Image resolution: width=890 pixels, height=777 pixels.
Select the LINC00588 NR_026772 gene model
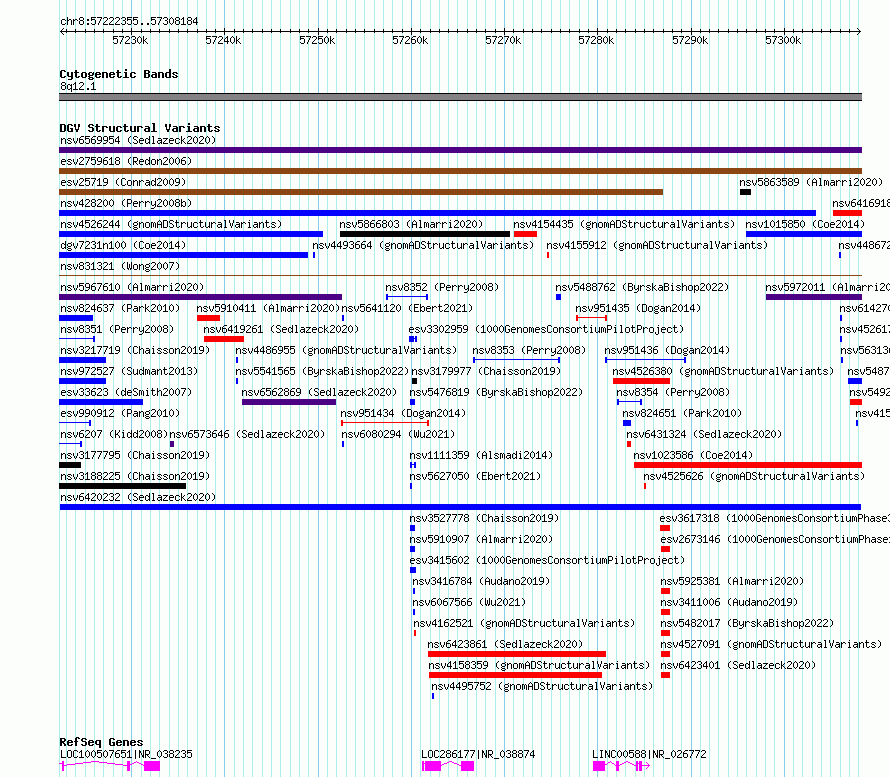[621, 766]
